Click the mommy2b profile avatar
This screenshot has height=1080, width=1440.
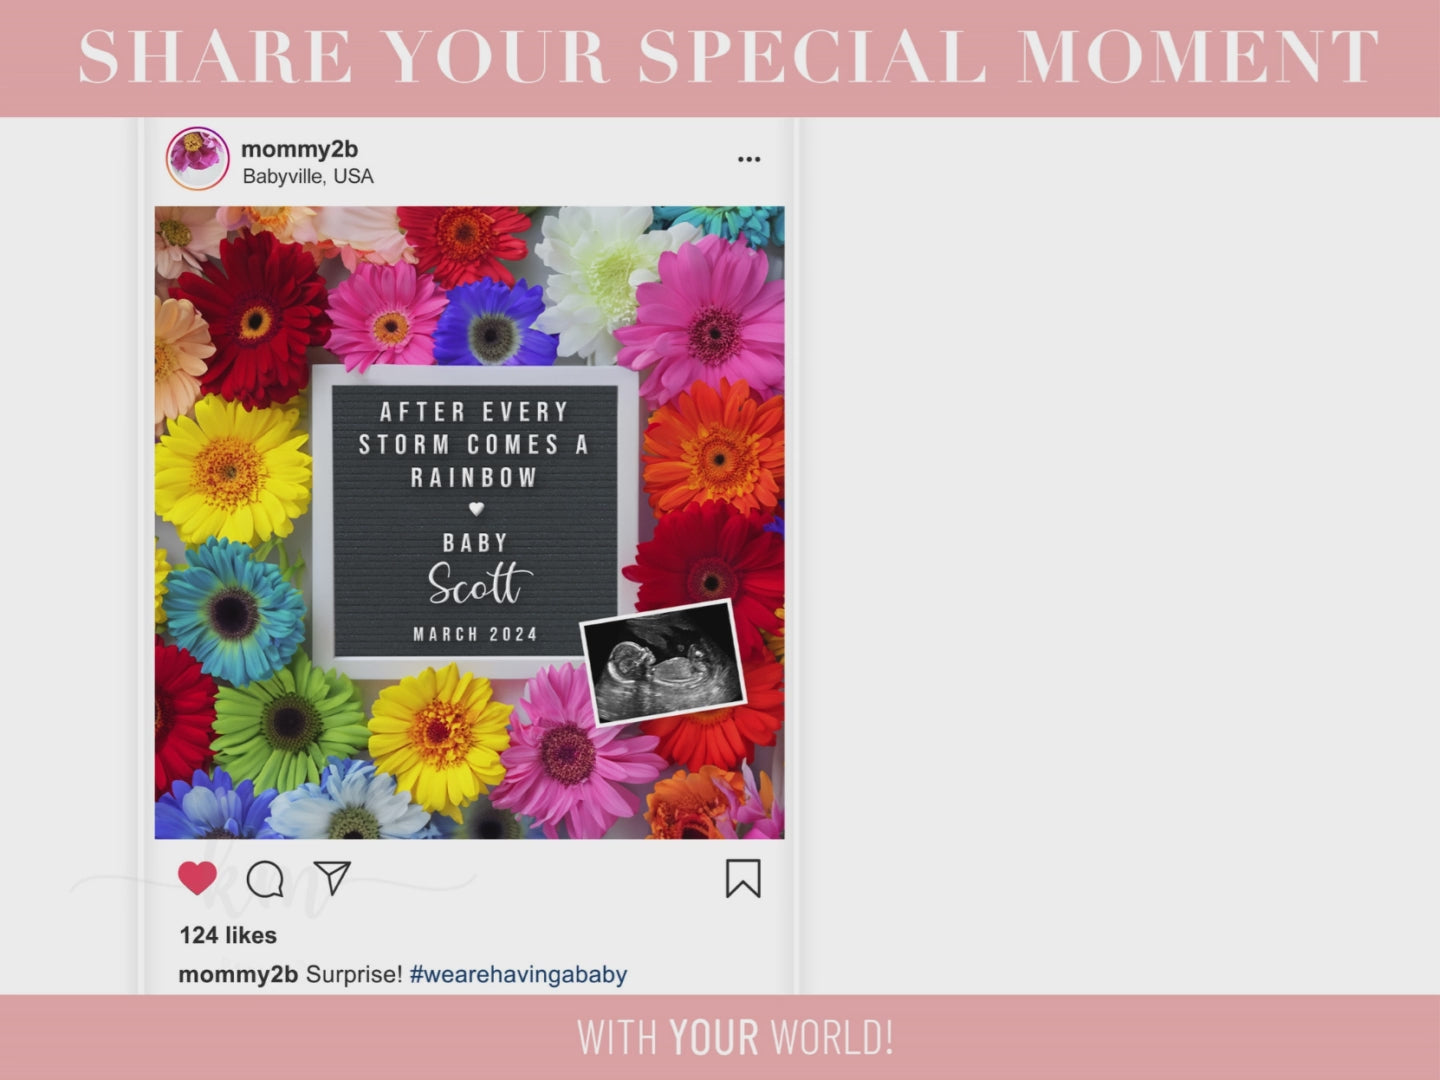point(198,158)
